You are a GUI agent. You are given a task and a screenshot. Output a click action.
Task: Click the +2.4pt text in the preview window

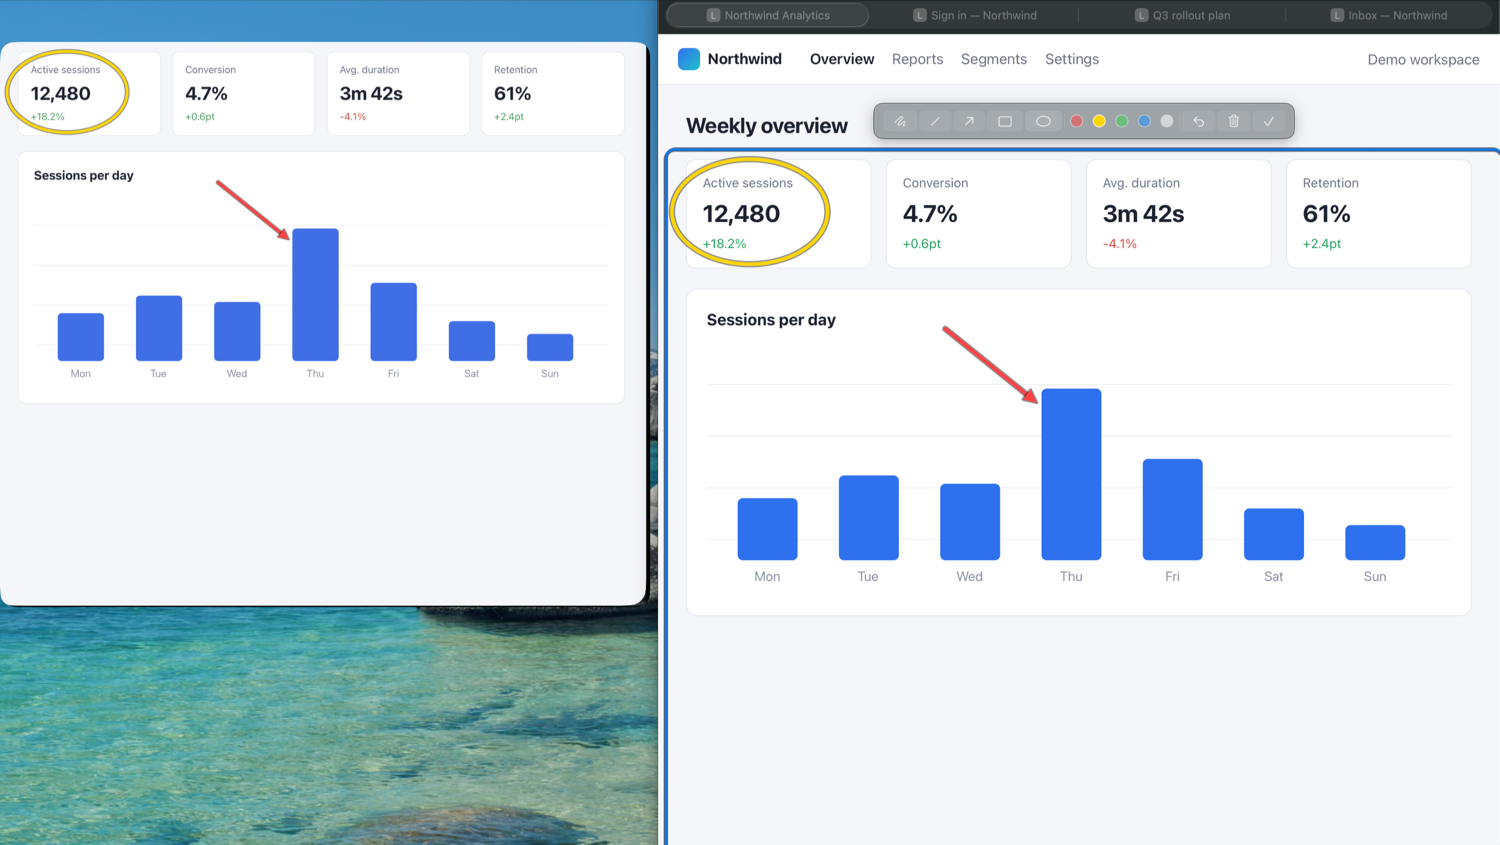(509, 117)
